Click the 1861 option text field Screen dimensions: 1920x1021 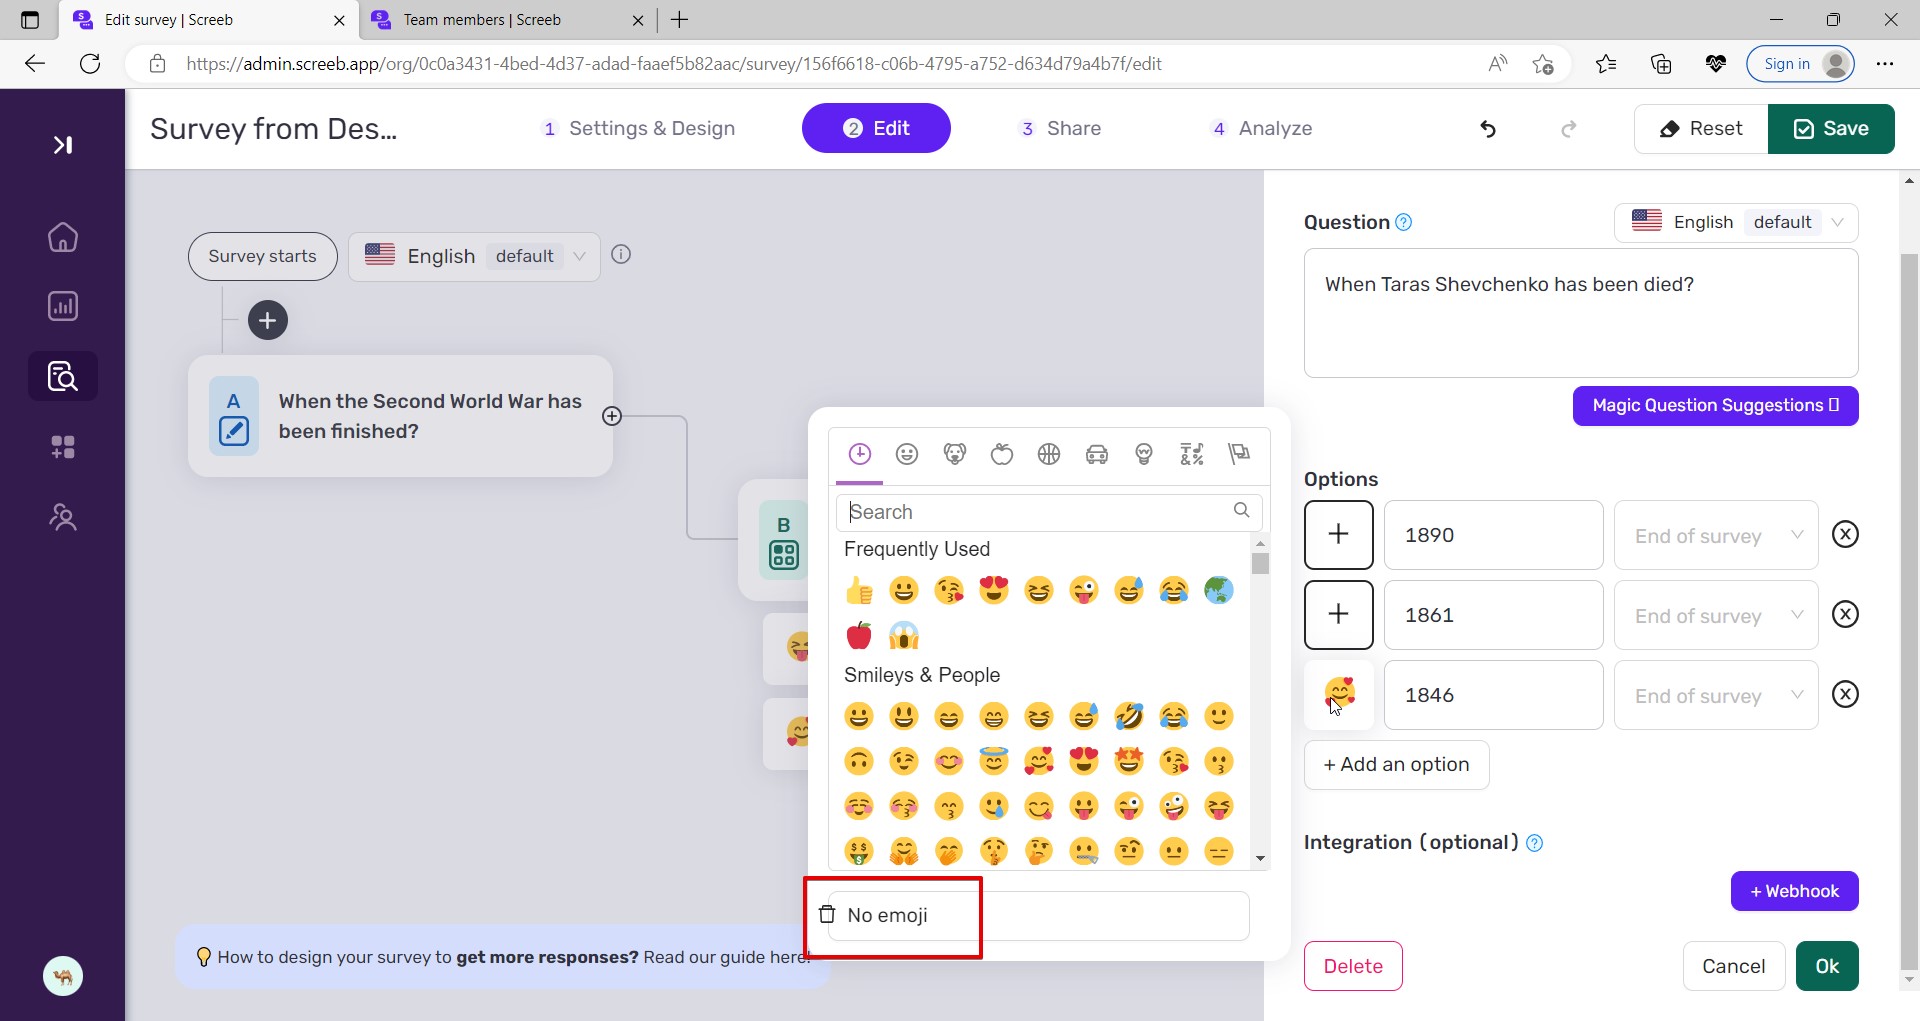pos(1493,615)
